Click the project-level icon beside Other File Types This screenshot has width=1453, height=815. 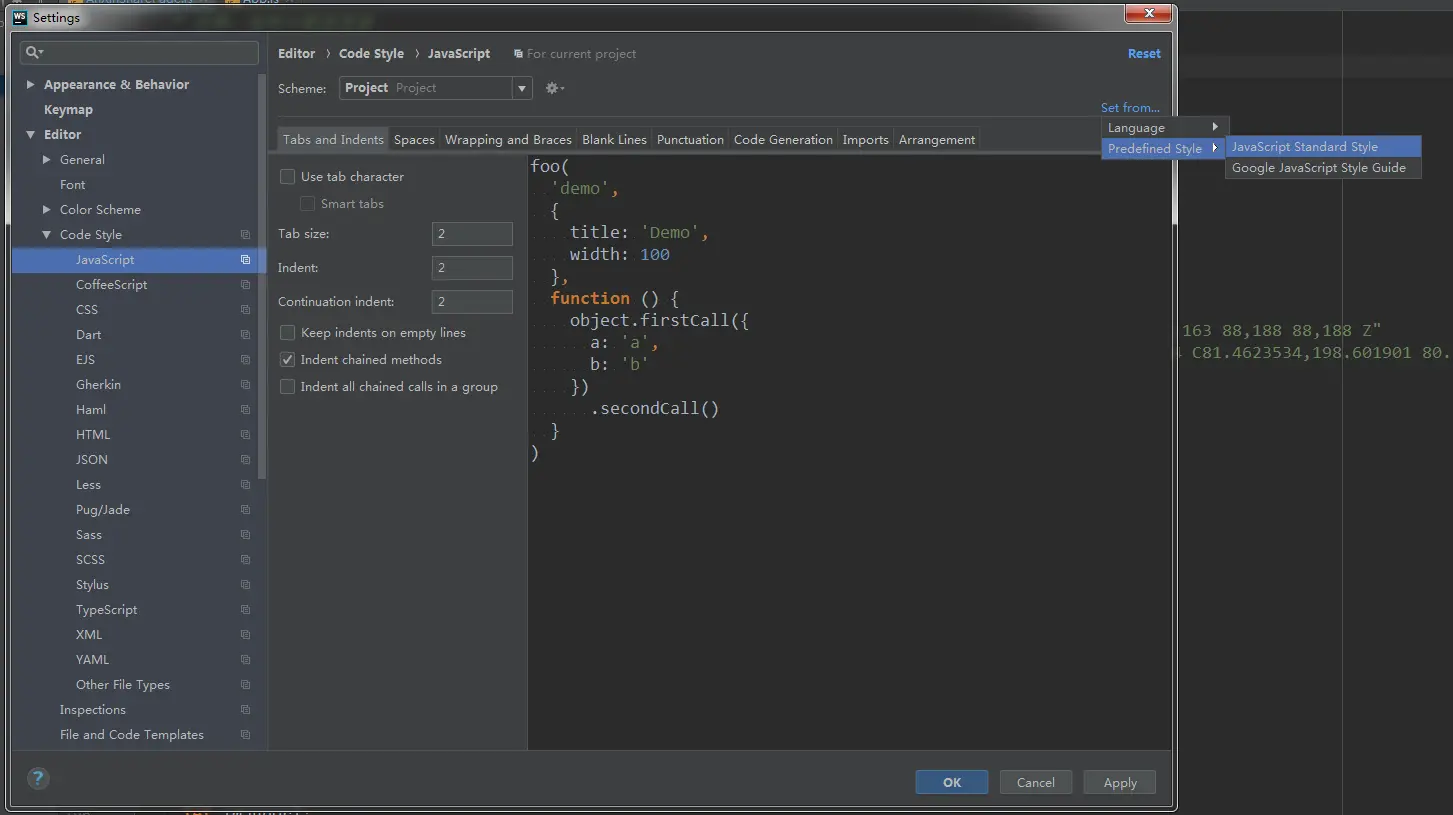click(245, 685)
